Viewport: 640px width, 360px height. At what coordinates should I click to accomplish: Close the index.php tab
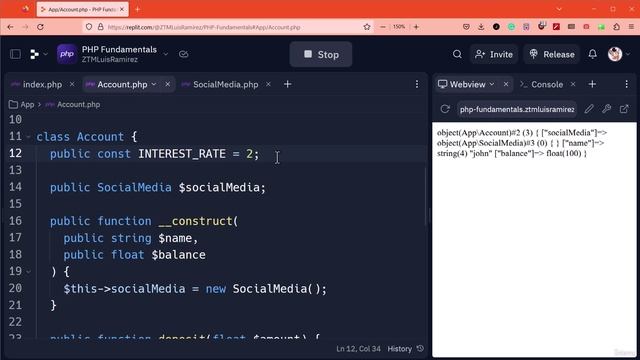(x=72, y=84)
